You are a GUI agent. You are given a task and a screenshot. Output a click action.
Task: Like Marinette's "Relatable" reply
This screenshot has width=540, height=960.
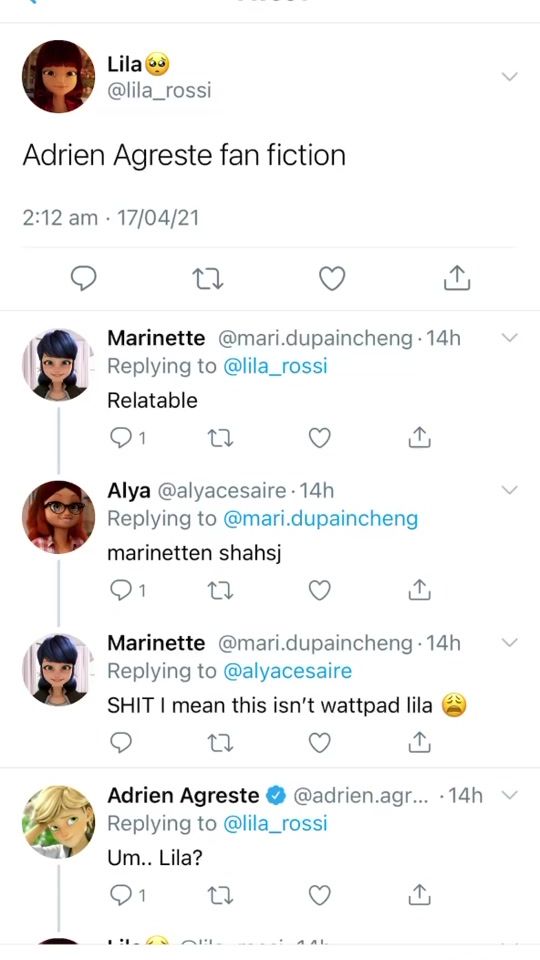[319, 438]
